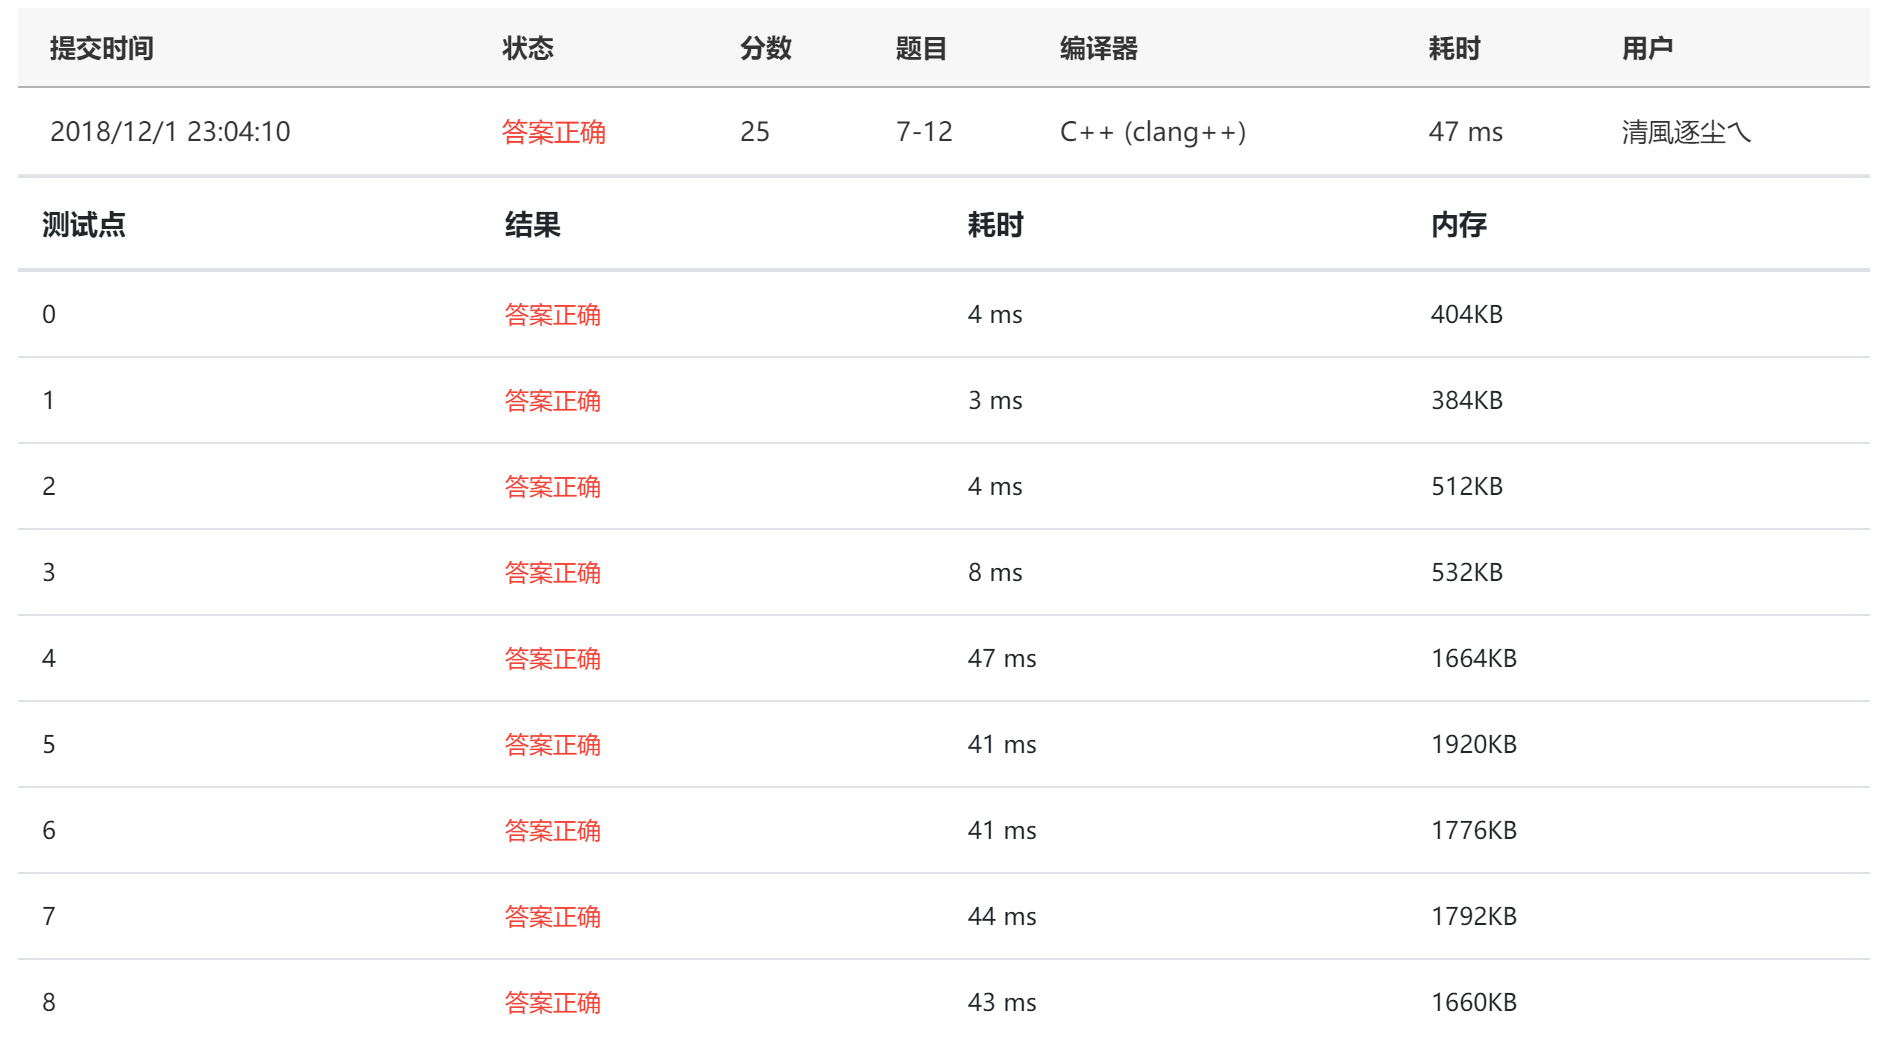Click the 答案正确 status in submission row
Image resolution: width=1883 pixels, height=1049 pixels.
pos(553,132)
